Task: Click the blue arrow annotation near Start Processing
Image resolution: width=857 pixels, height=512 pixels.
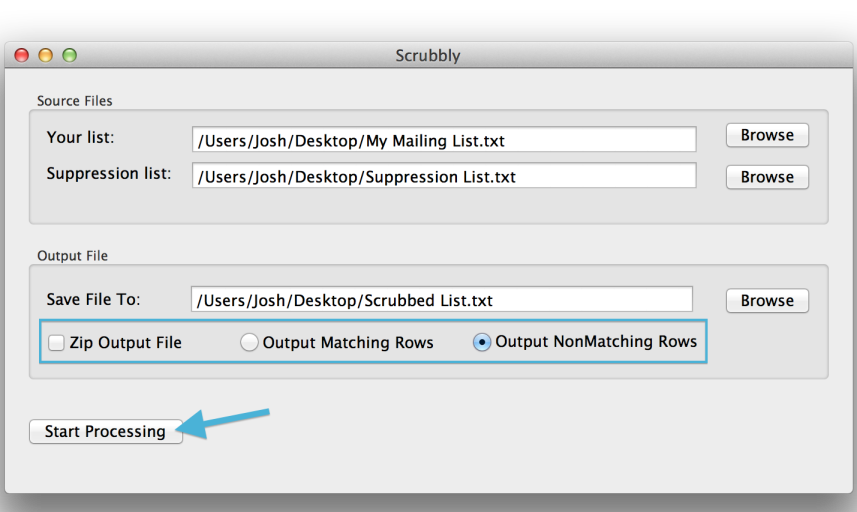Action: click(223, 423)
